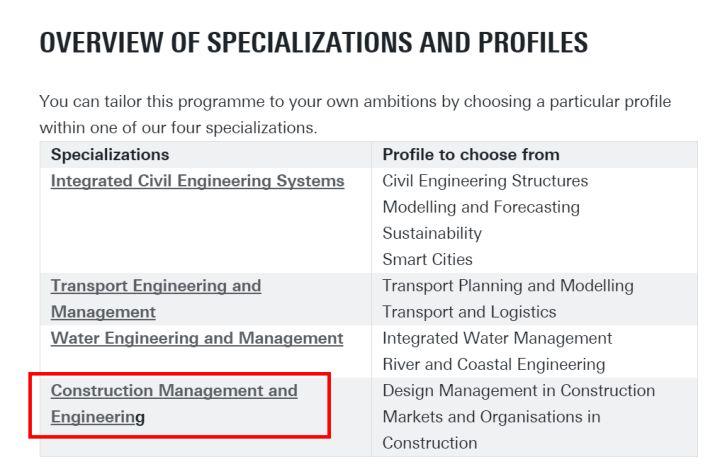Open Transport Engineering and Management link

click(155, 286)
